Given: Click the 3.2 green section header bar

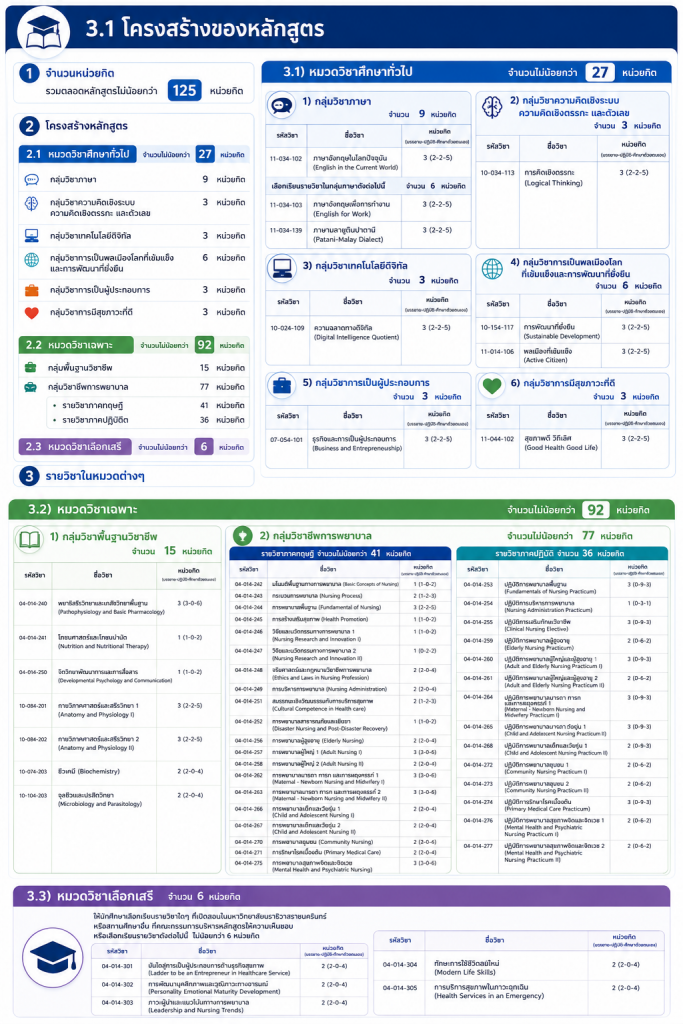Looking at the screenshot, I should 342,509.
